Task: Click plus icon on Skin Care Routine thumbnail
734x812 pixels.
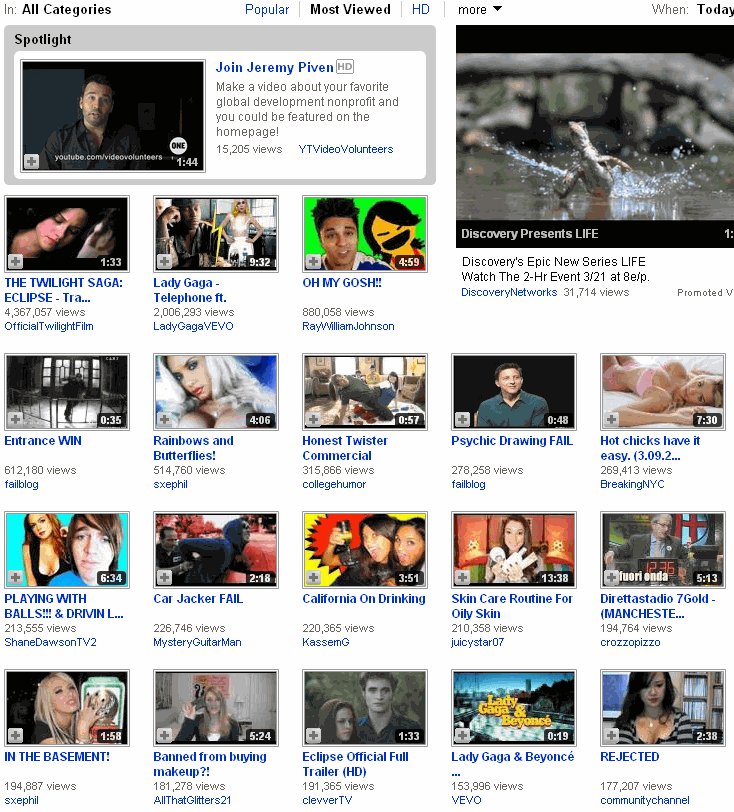Action: pos(463,577)
